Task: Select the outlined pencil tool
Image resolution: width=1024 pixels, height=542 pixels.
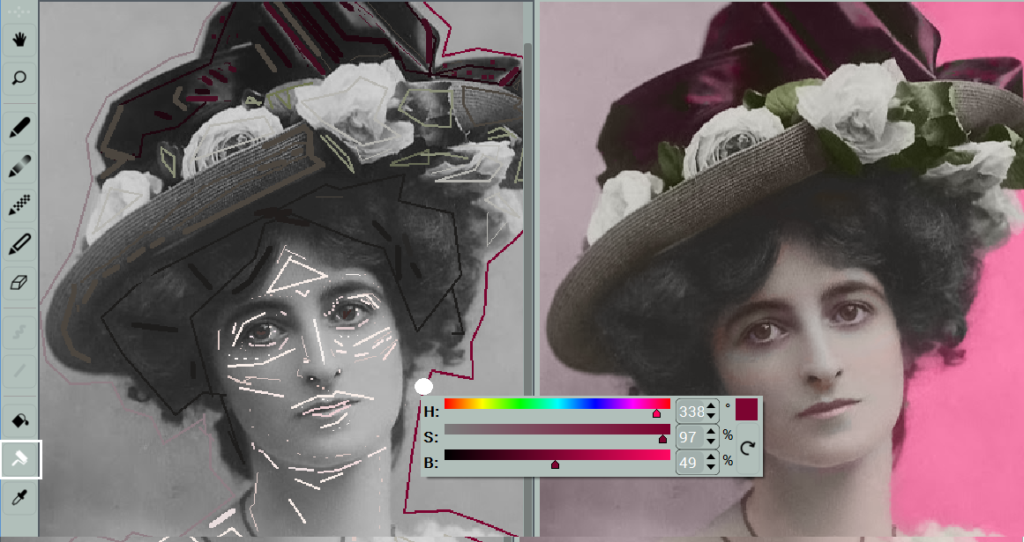Action: pos(20,244)
